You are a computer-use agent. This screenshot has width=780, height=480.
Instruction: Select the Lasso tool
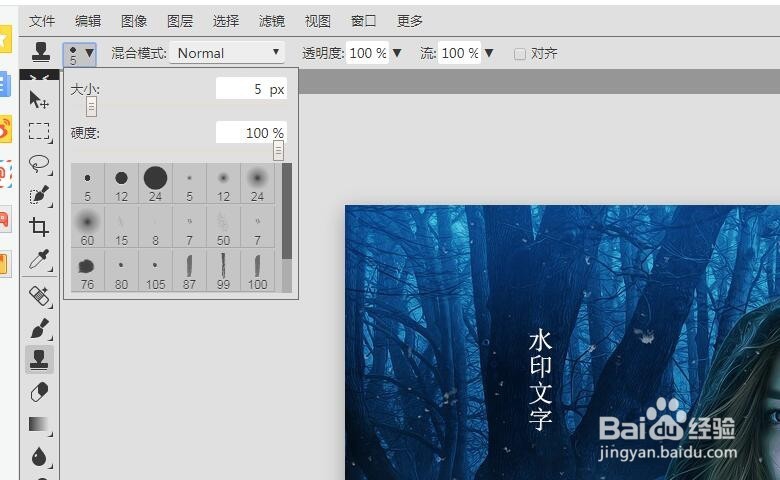39,164
